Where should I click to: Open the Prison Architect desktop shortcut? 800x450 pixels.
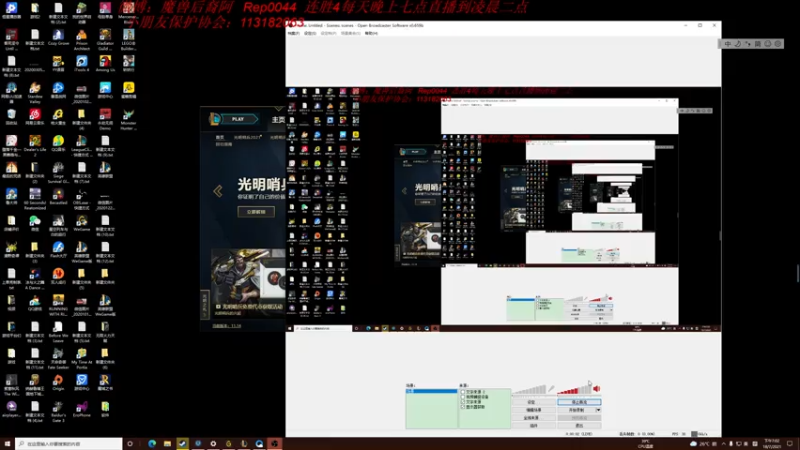82,39
